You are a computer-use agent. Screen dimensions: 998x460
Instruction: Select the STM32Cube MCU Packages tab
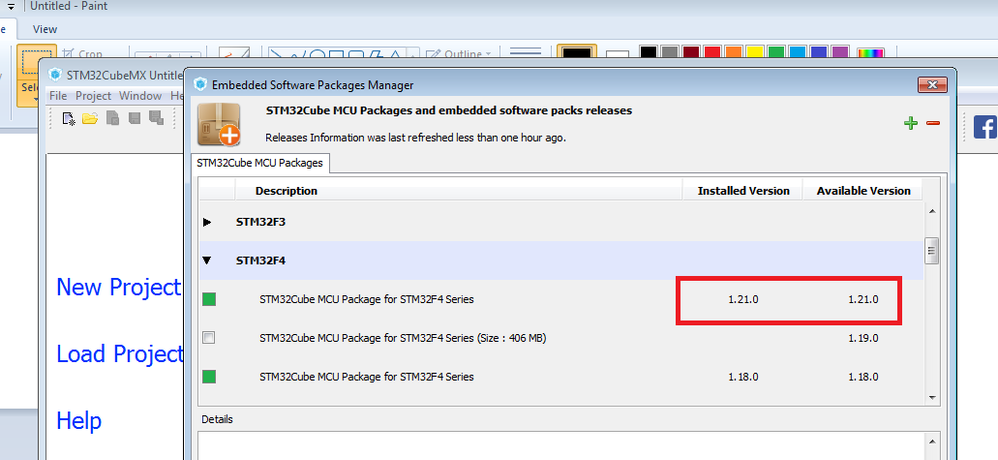tap(260, 163)
